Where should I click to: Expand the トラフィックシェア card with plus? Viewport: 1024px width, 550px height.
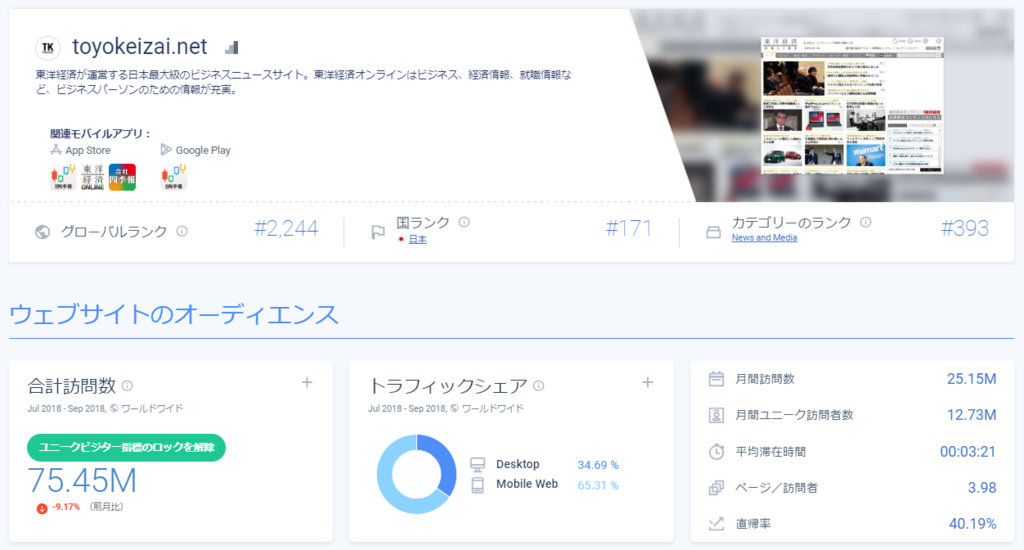(x=648, y=383)
